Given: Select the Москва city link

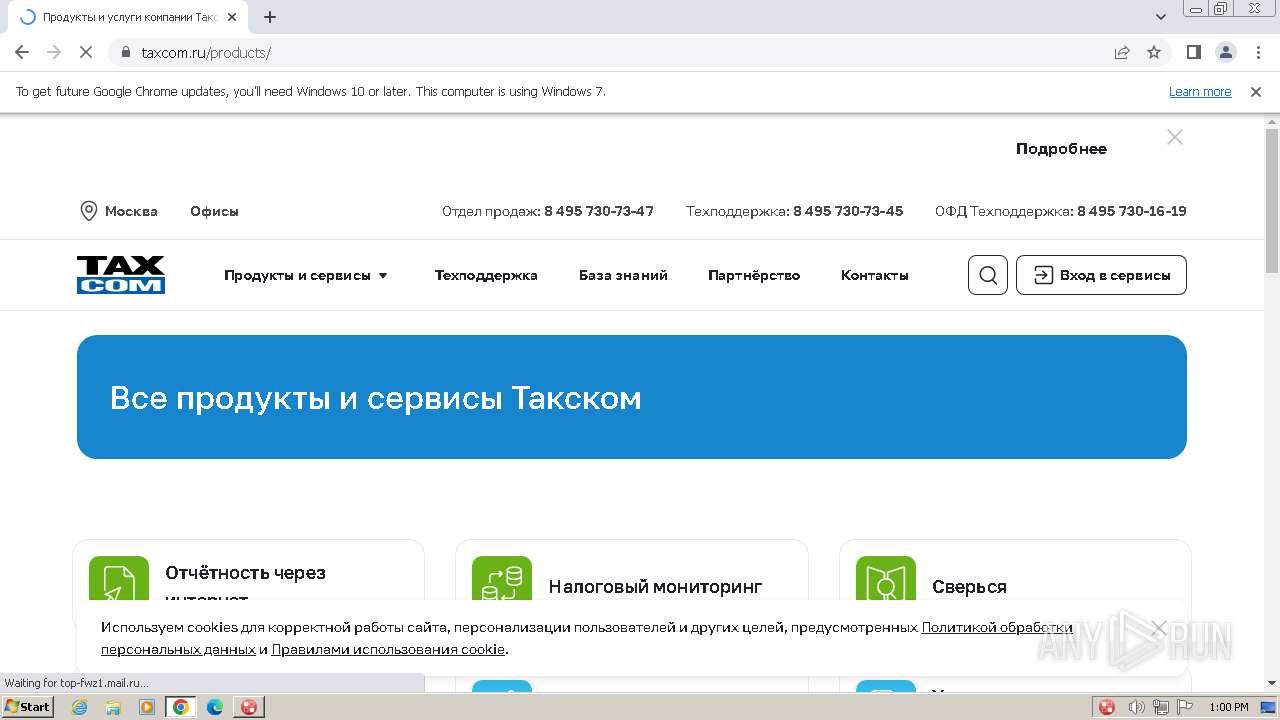Looking at the screenshot, I should (131, 211).
